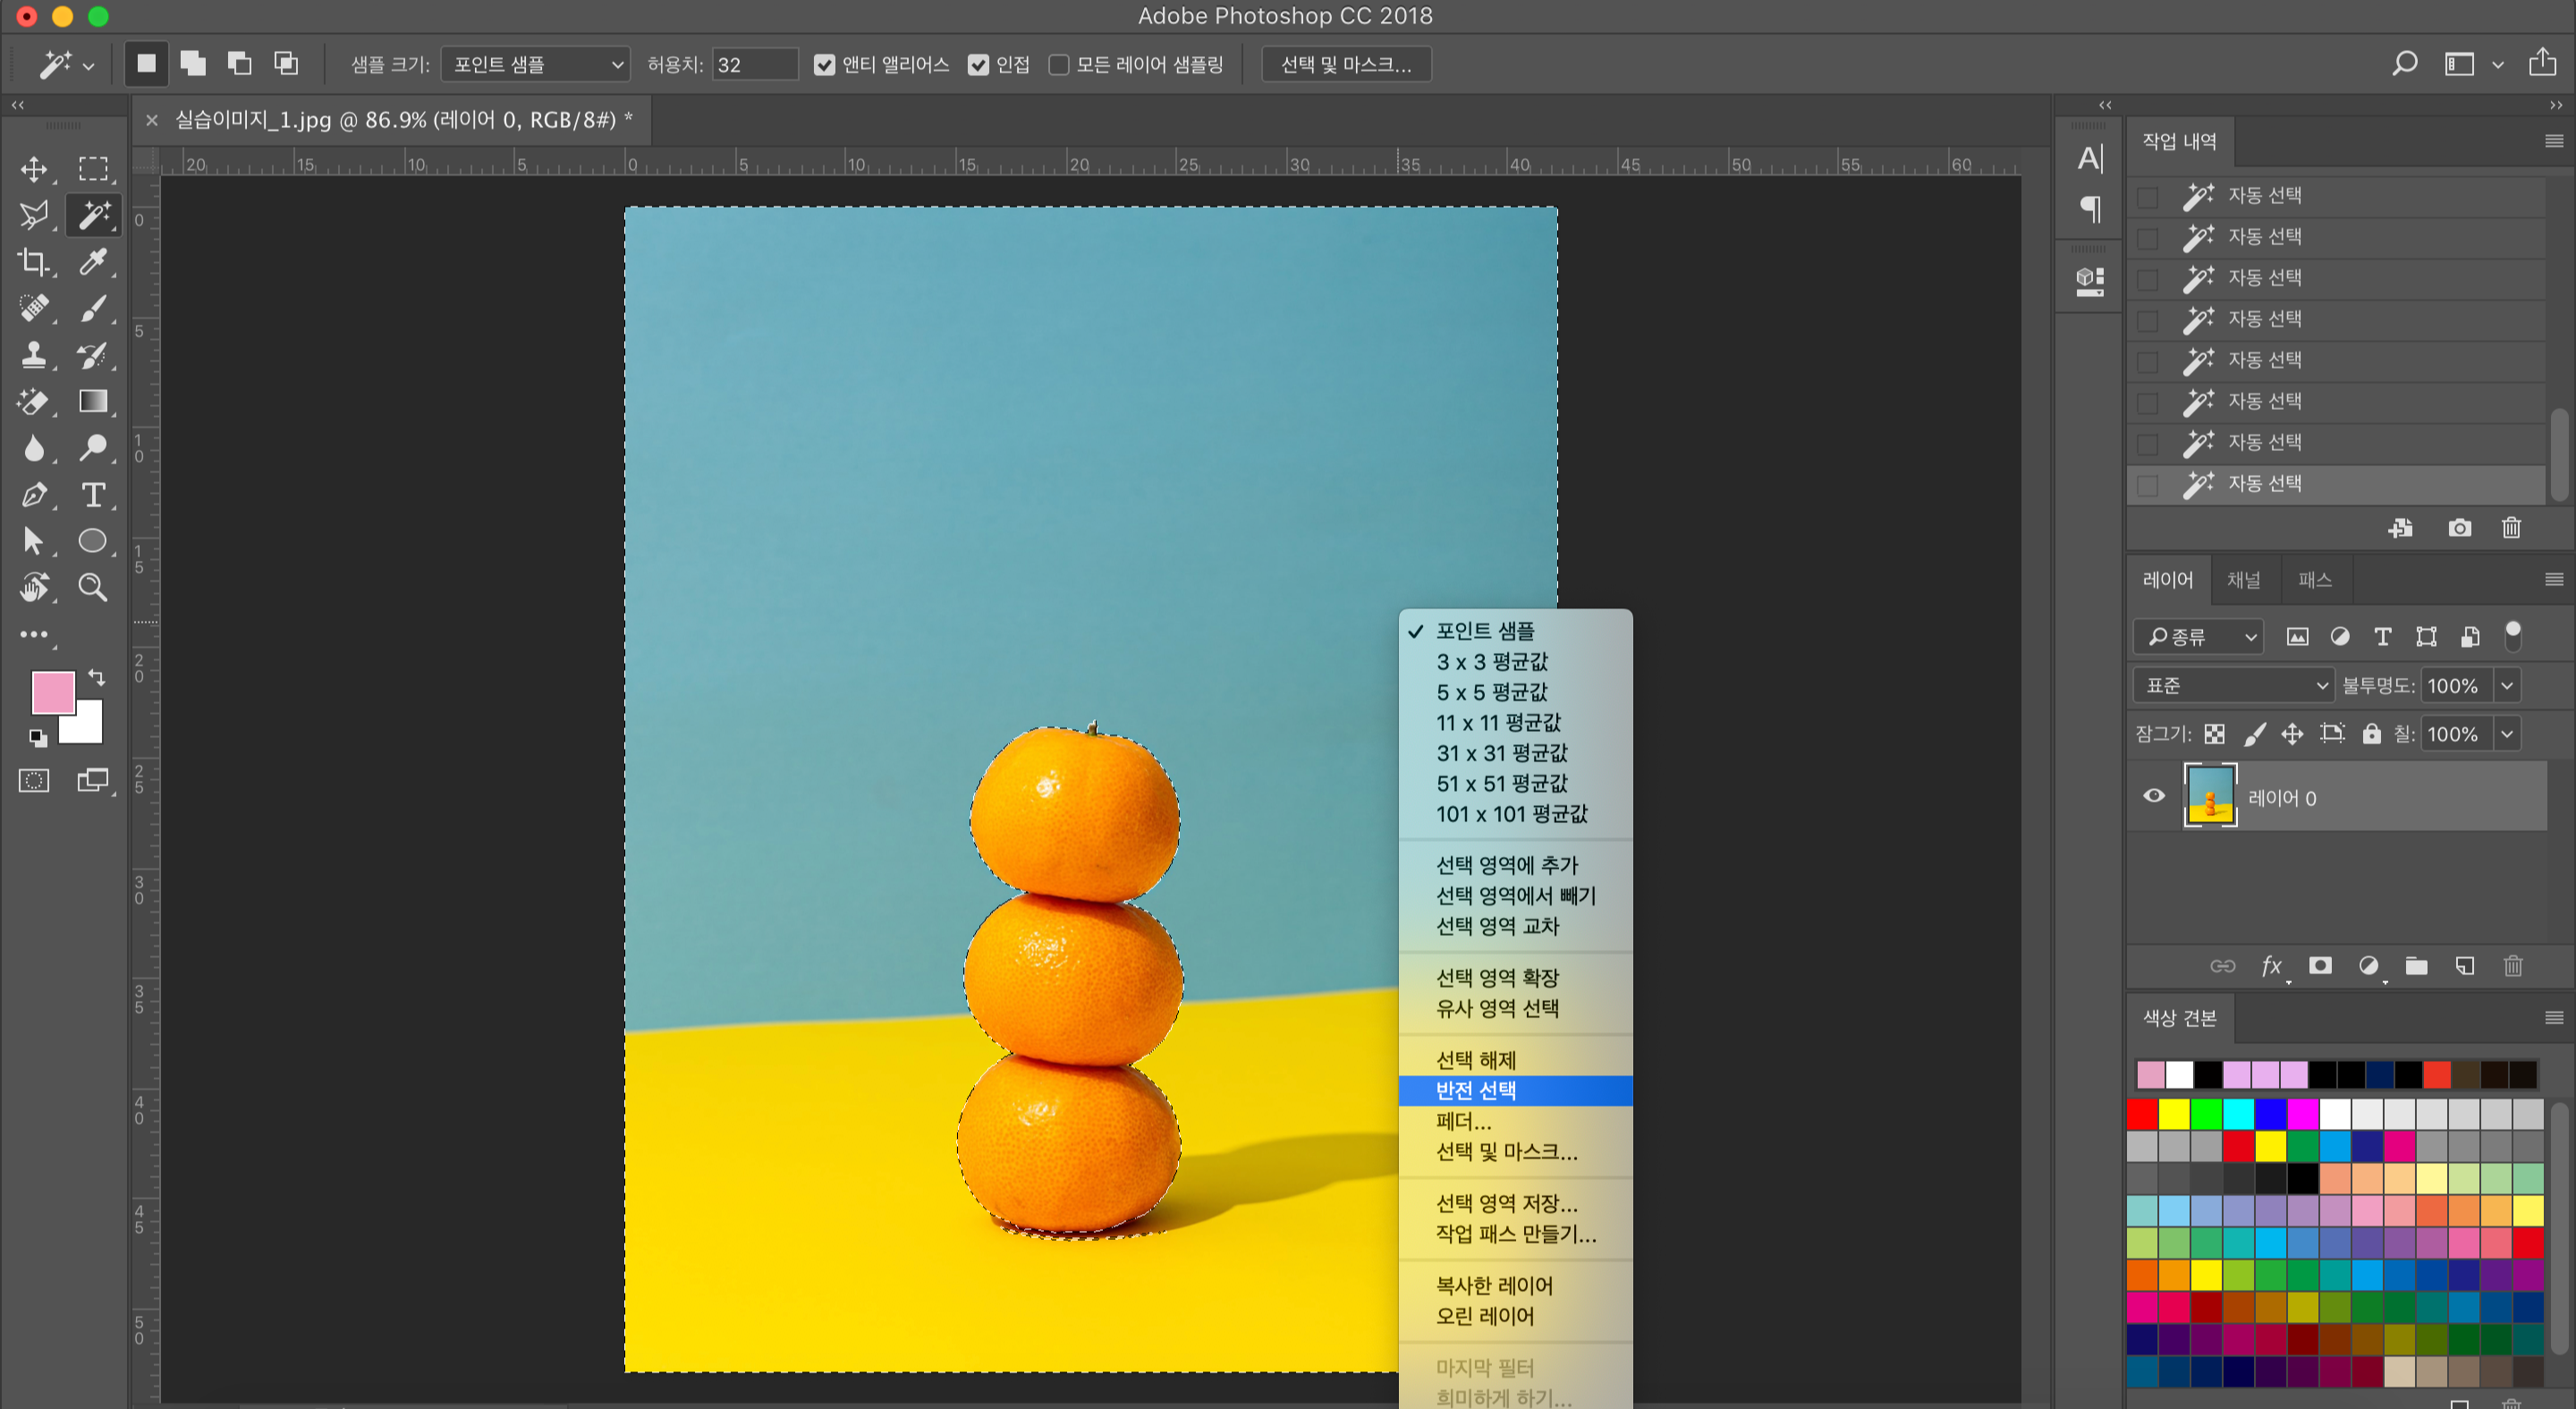Select the Move tool
Image resolution: width=2576 pixels, height=1409 pixels.
pos(34,169)
